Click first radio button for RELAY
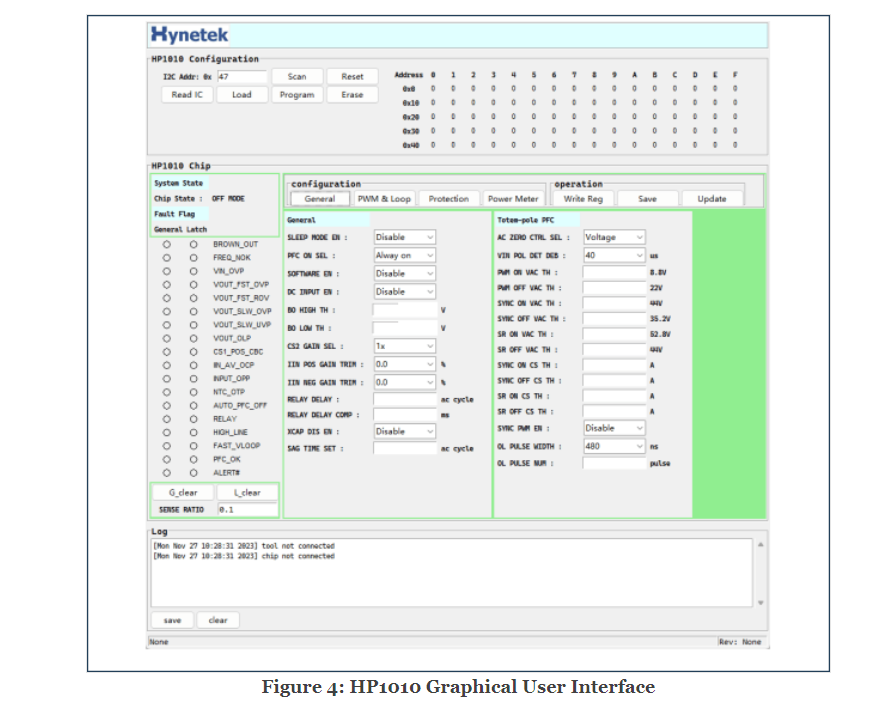 [166, 419]
